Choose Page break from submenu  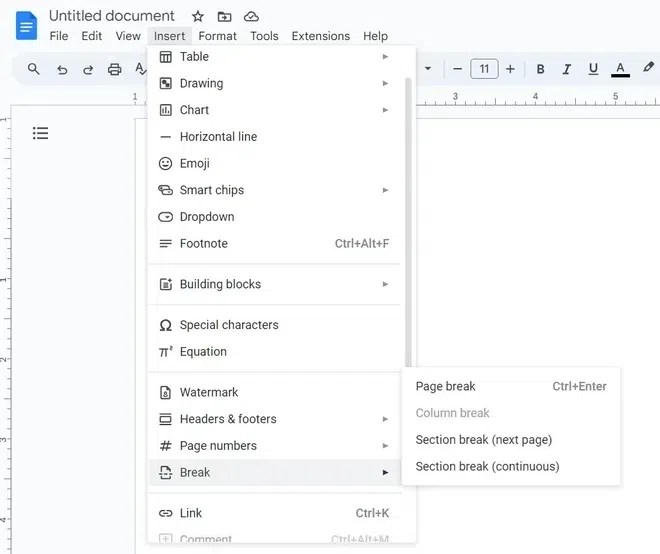click(511, 386)
